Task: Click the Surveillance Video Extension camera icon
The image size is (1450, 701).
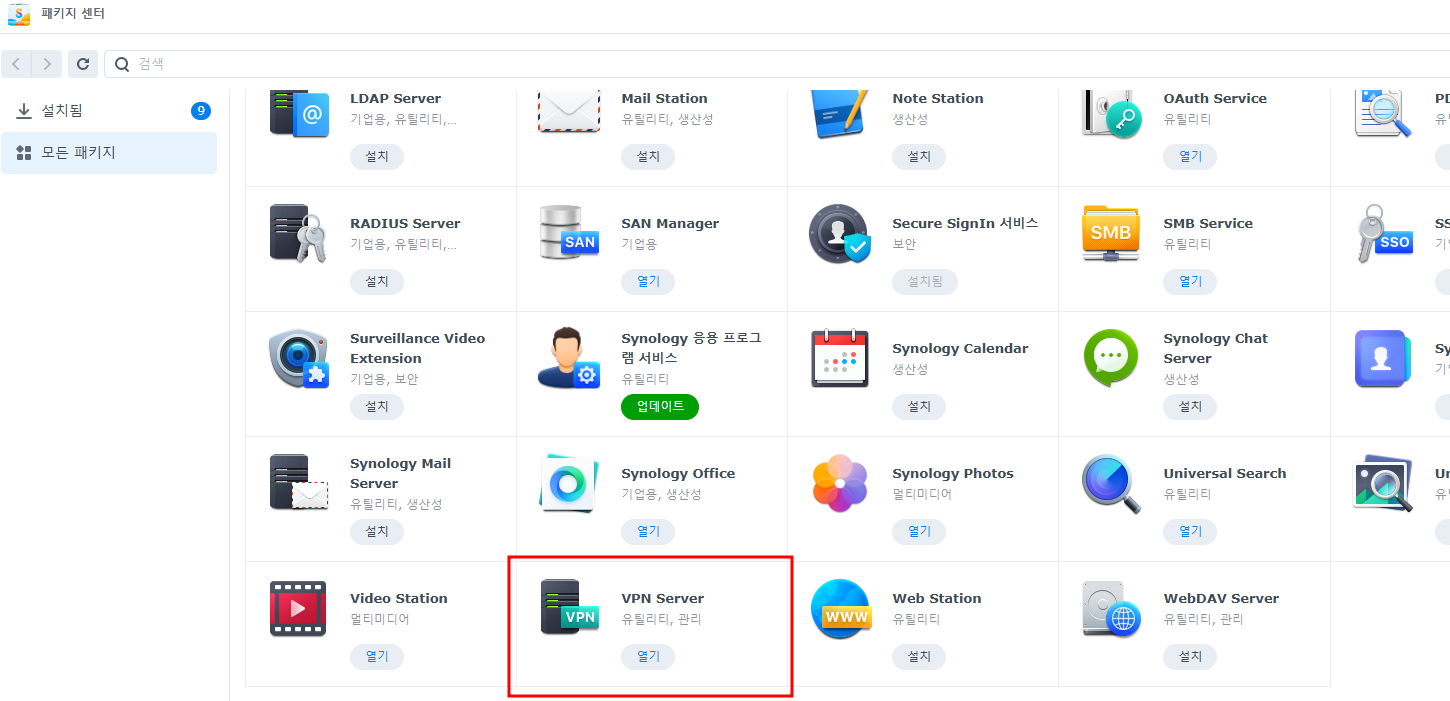Action: coord(298,359)
